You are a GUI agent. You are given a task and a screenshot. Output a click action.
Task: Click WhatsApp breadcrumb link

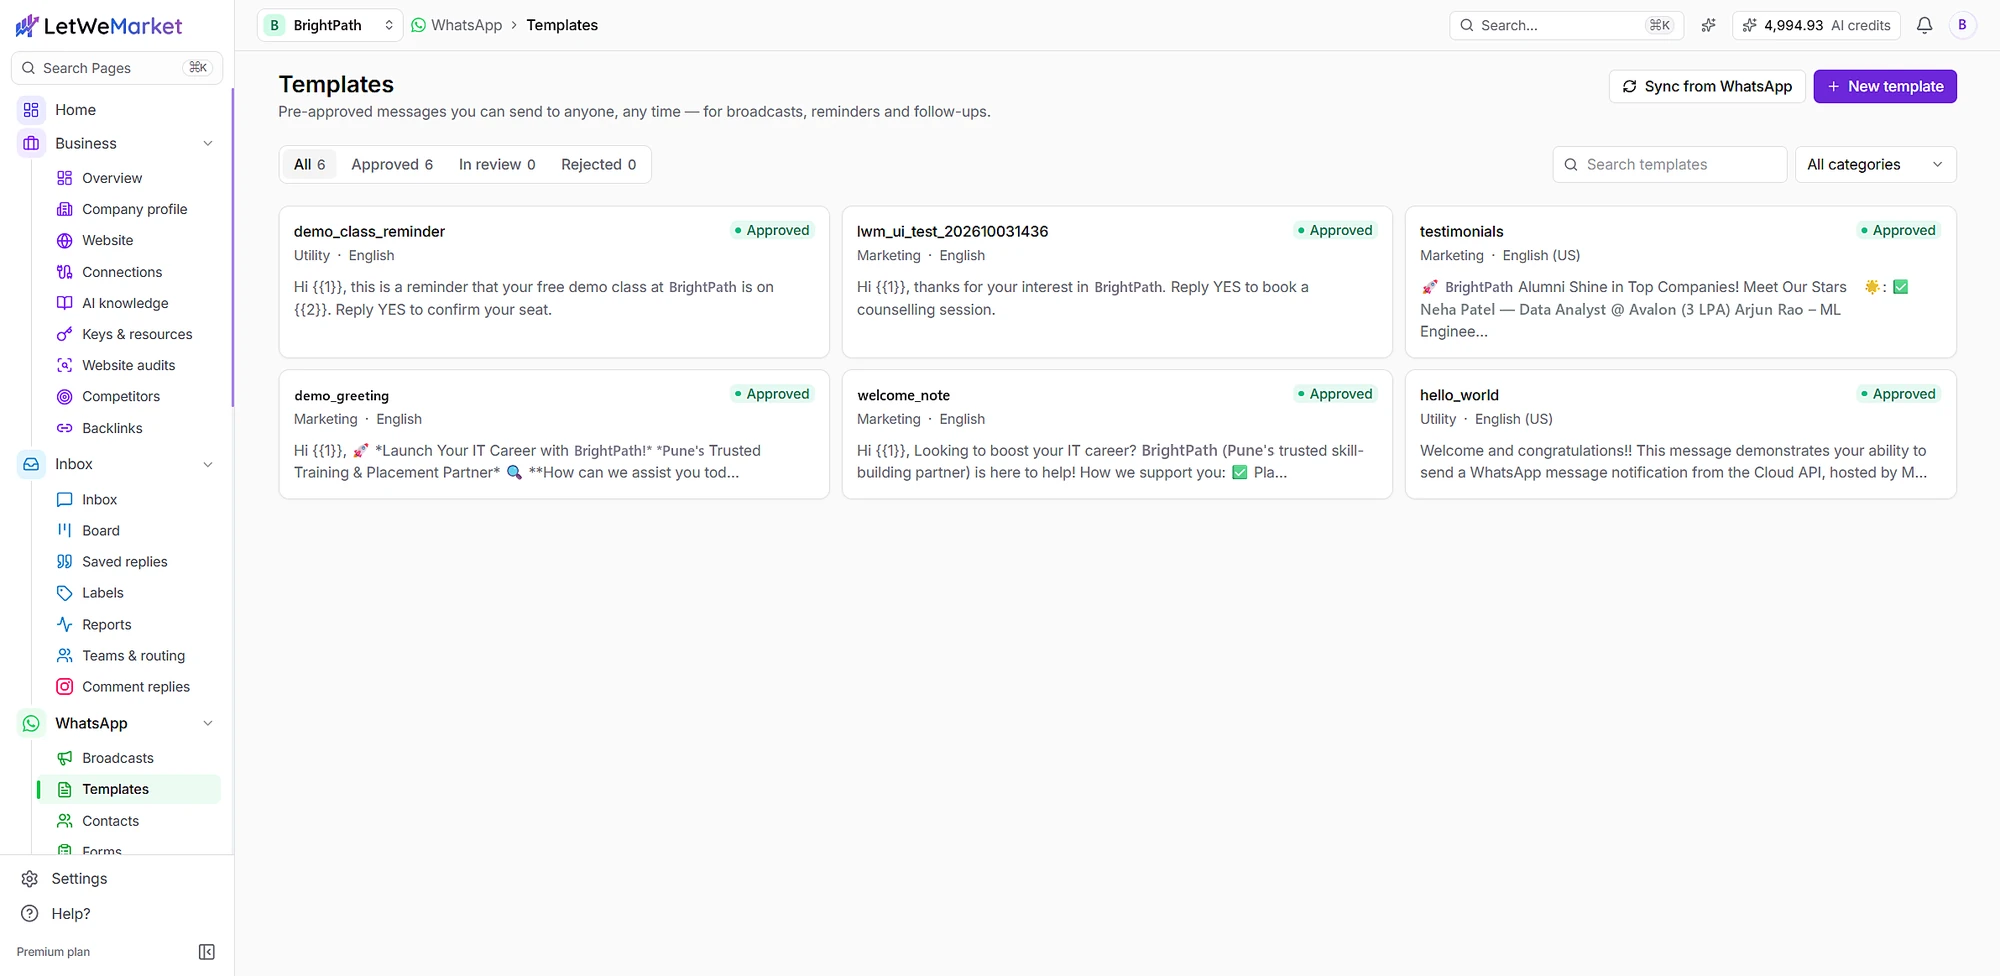point(457,25)
